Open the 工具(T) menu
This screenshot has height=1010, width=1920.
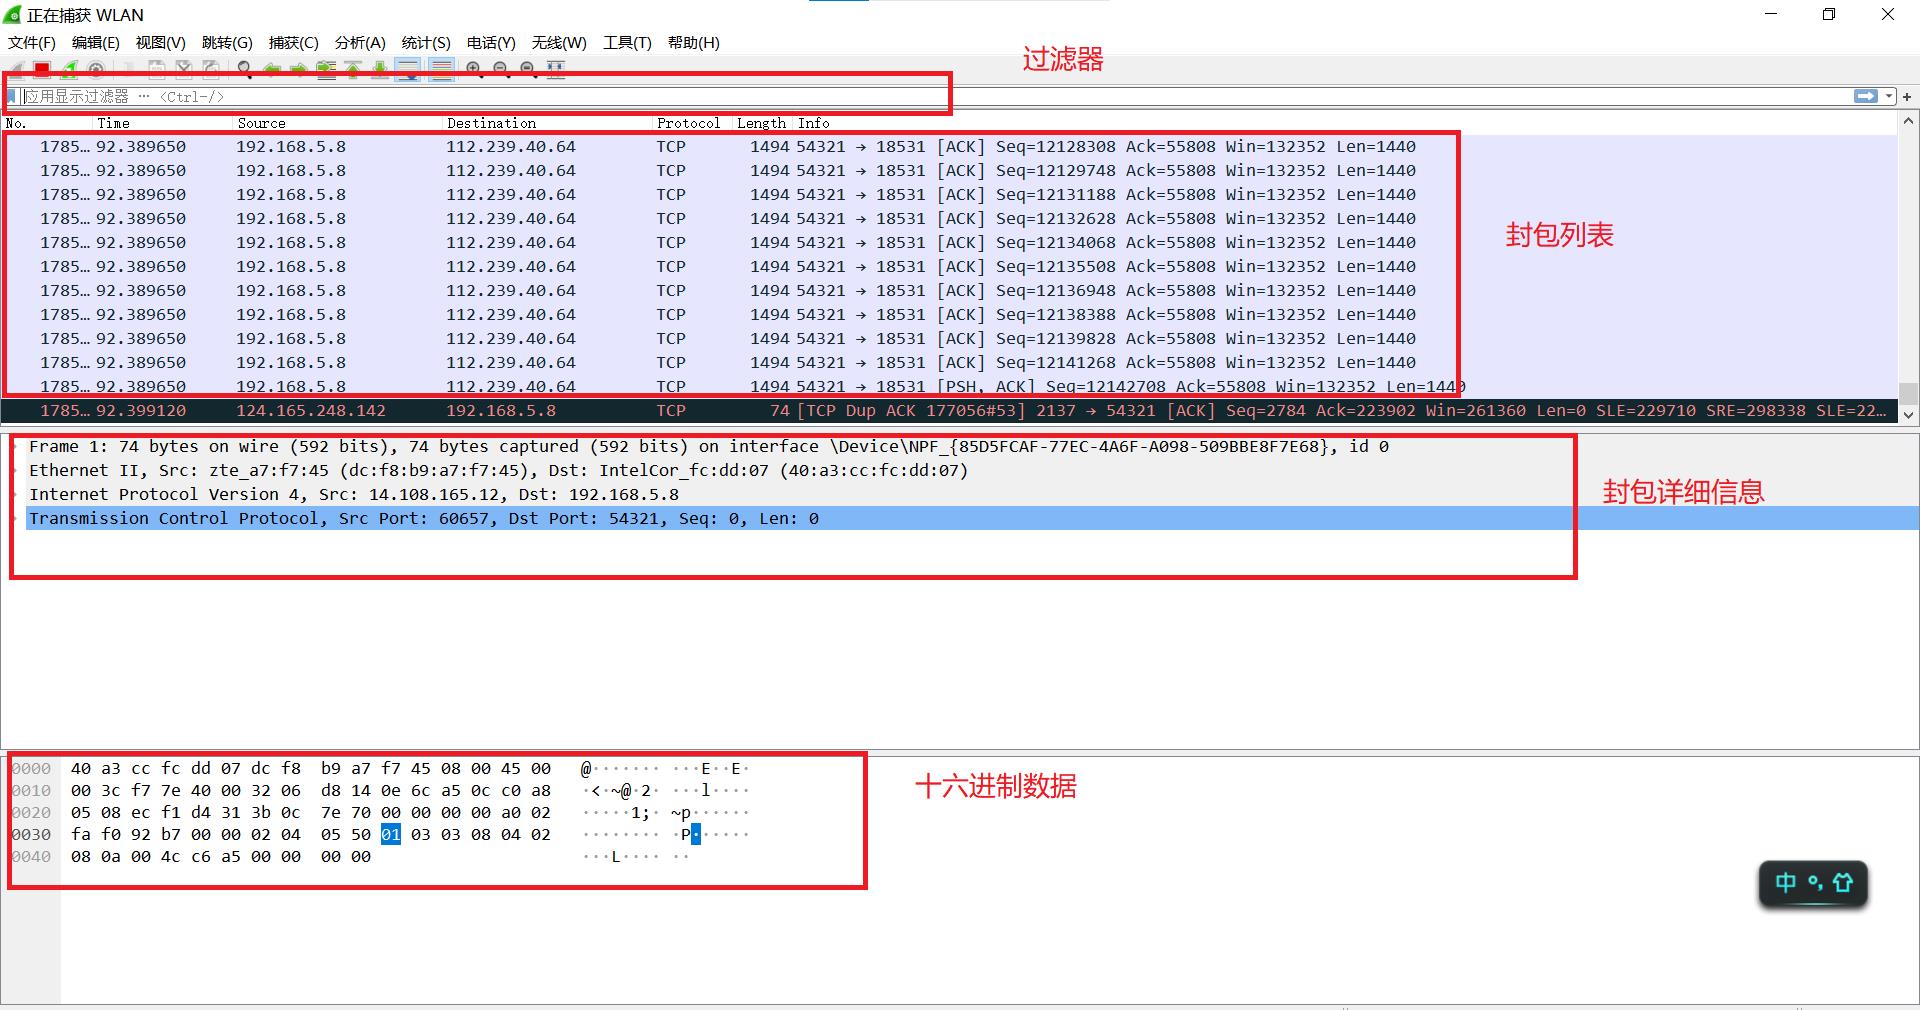tap(627, 43)
